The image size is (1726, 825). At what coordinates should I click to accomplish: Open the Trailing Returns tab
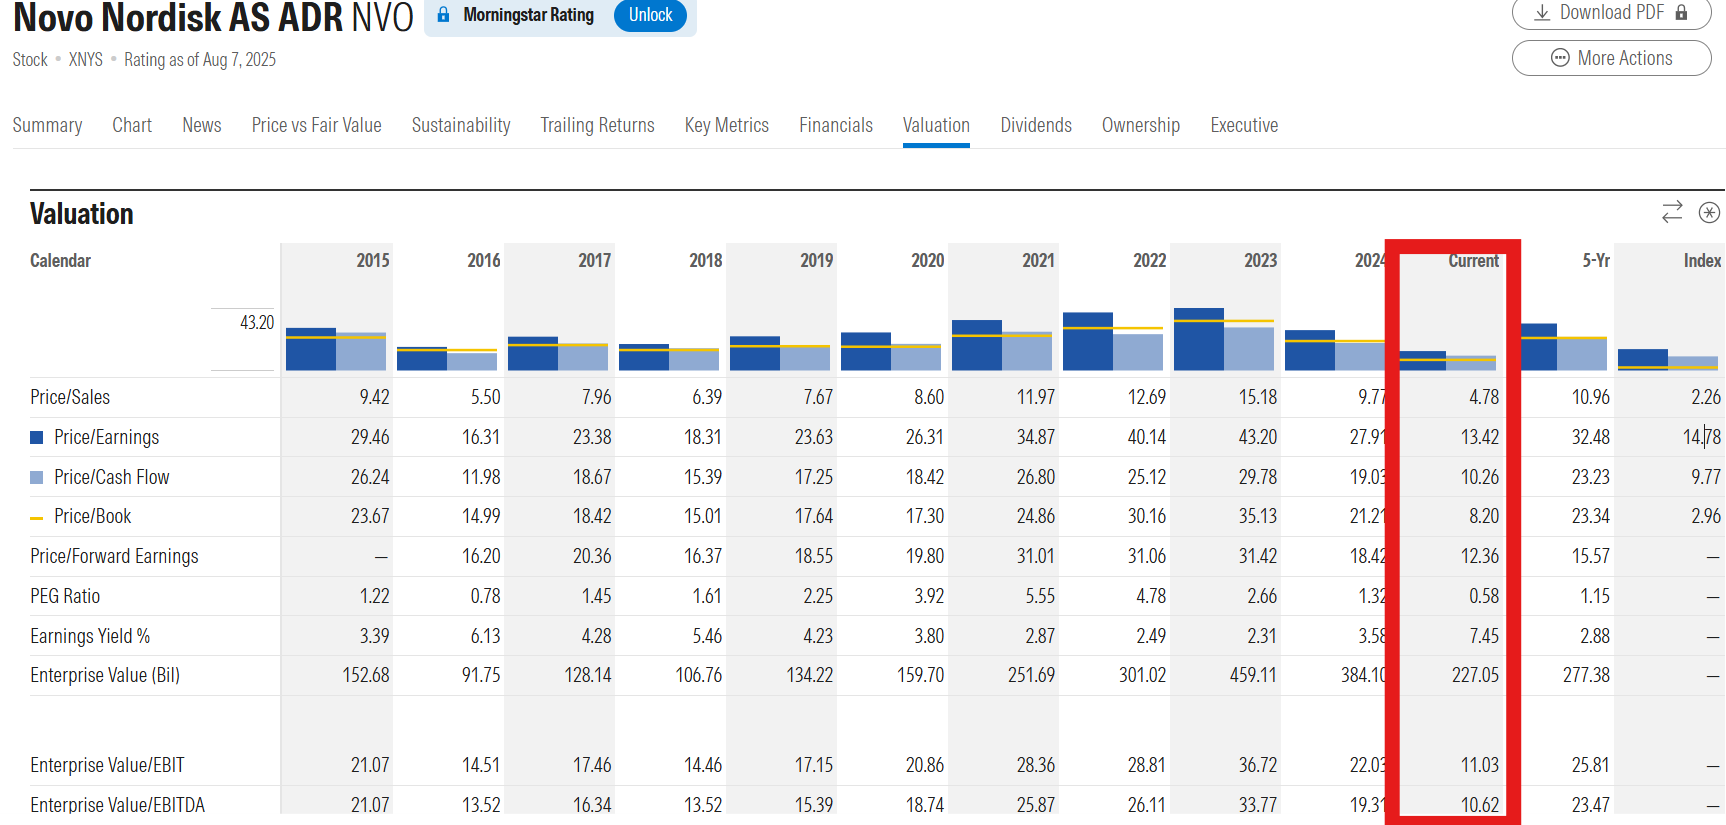click(x=597, y=125)
